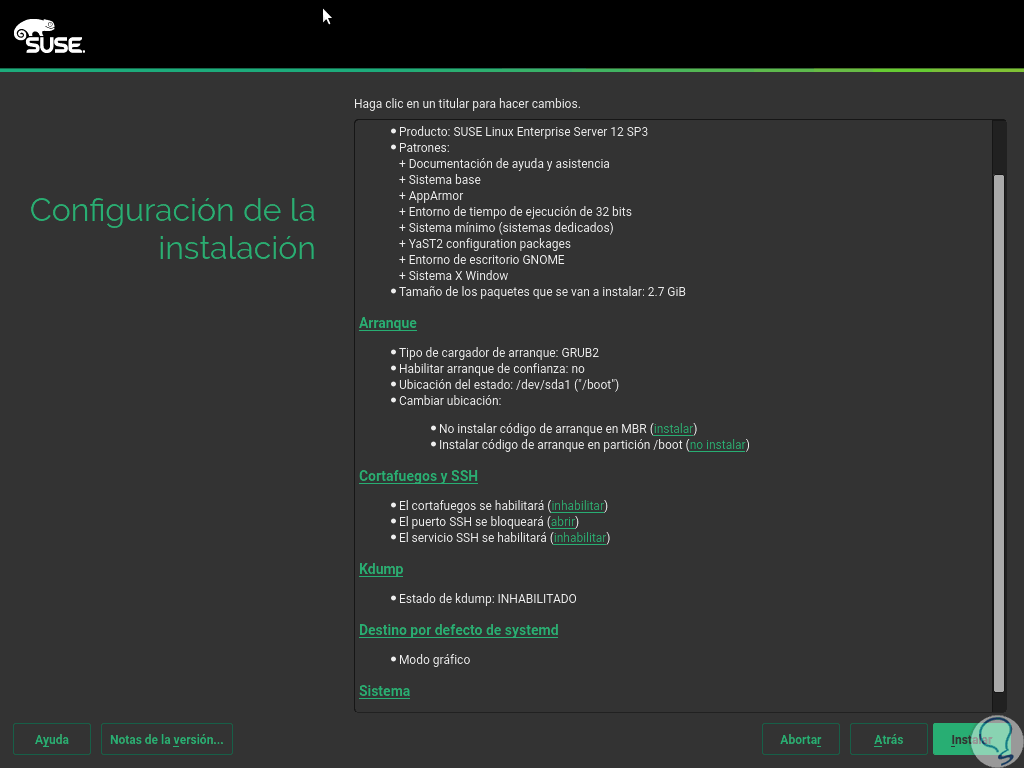Image resolution: width=1024 pixels, height=768 pixels.
Task: Click 'no instalar' link for /boot partition
Action: tap(717, 445)
